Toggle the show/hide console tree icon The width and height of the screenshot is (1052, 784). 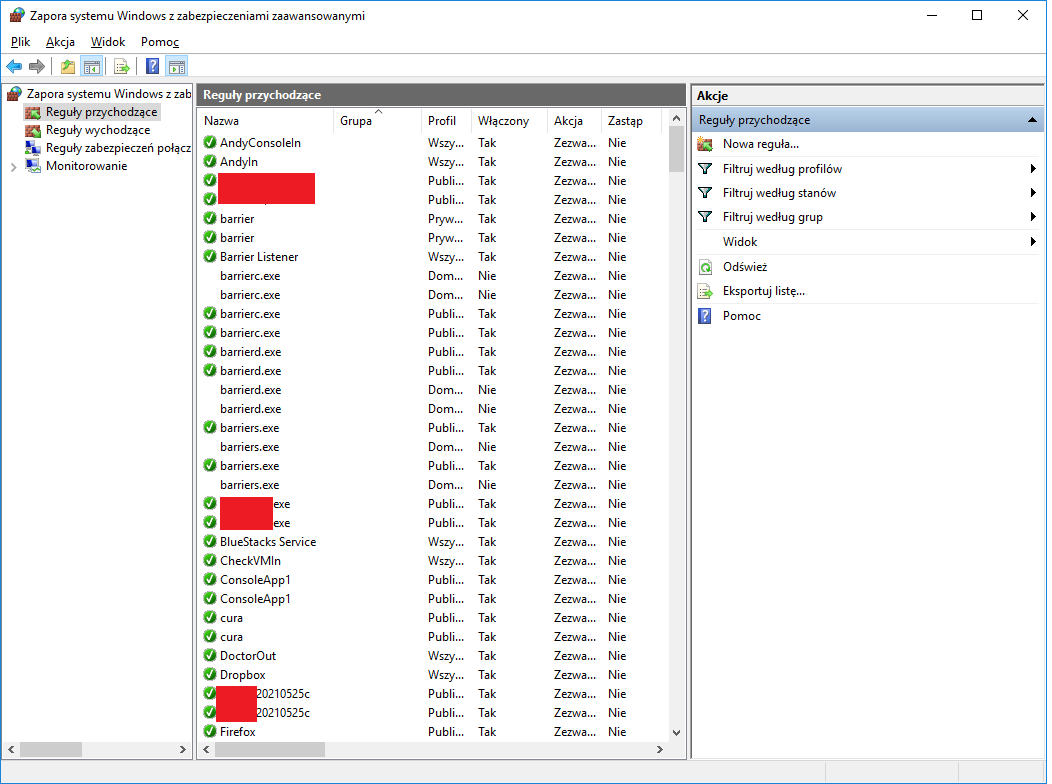[x=92, y=66]
